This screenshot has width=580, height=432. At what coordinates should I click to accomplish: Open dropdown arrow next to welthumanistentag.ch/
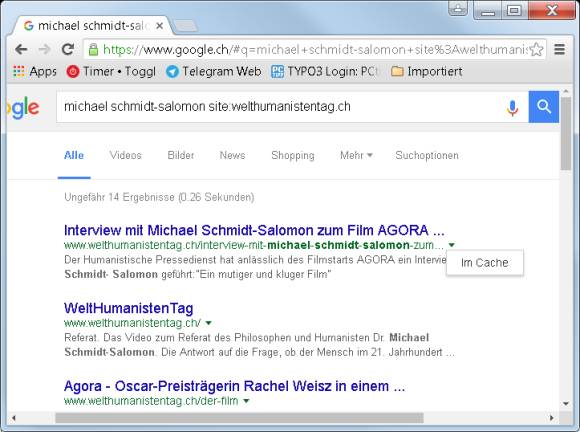tap(209, 323)
